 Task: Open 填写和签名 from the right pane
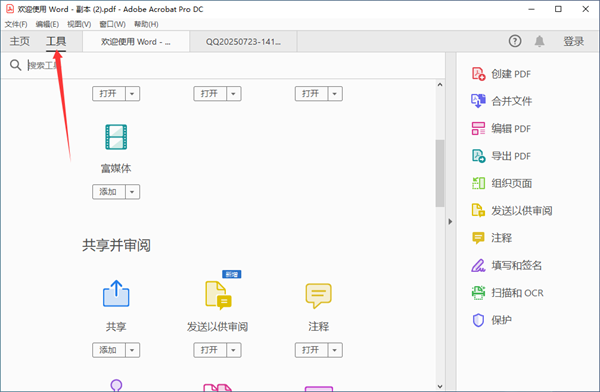(x=506, y=265)
